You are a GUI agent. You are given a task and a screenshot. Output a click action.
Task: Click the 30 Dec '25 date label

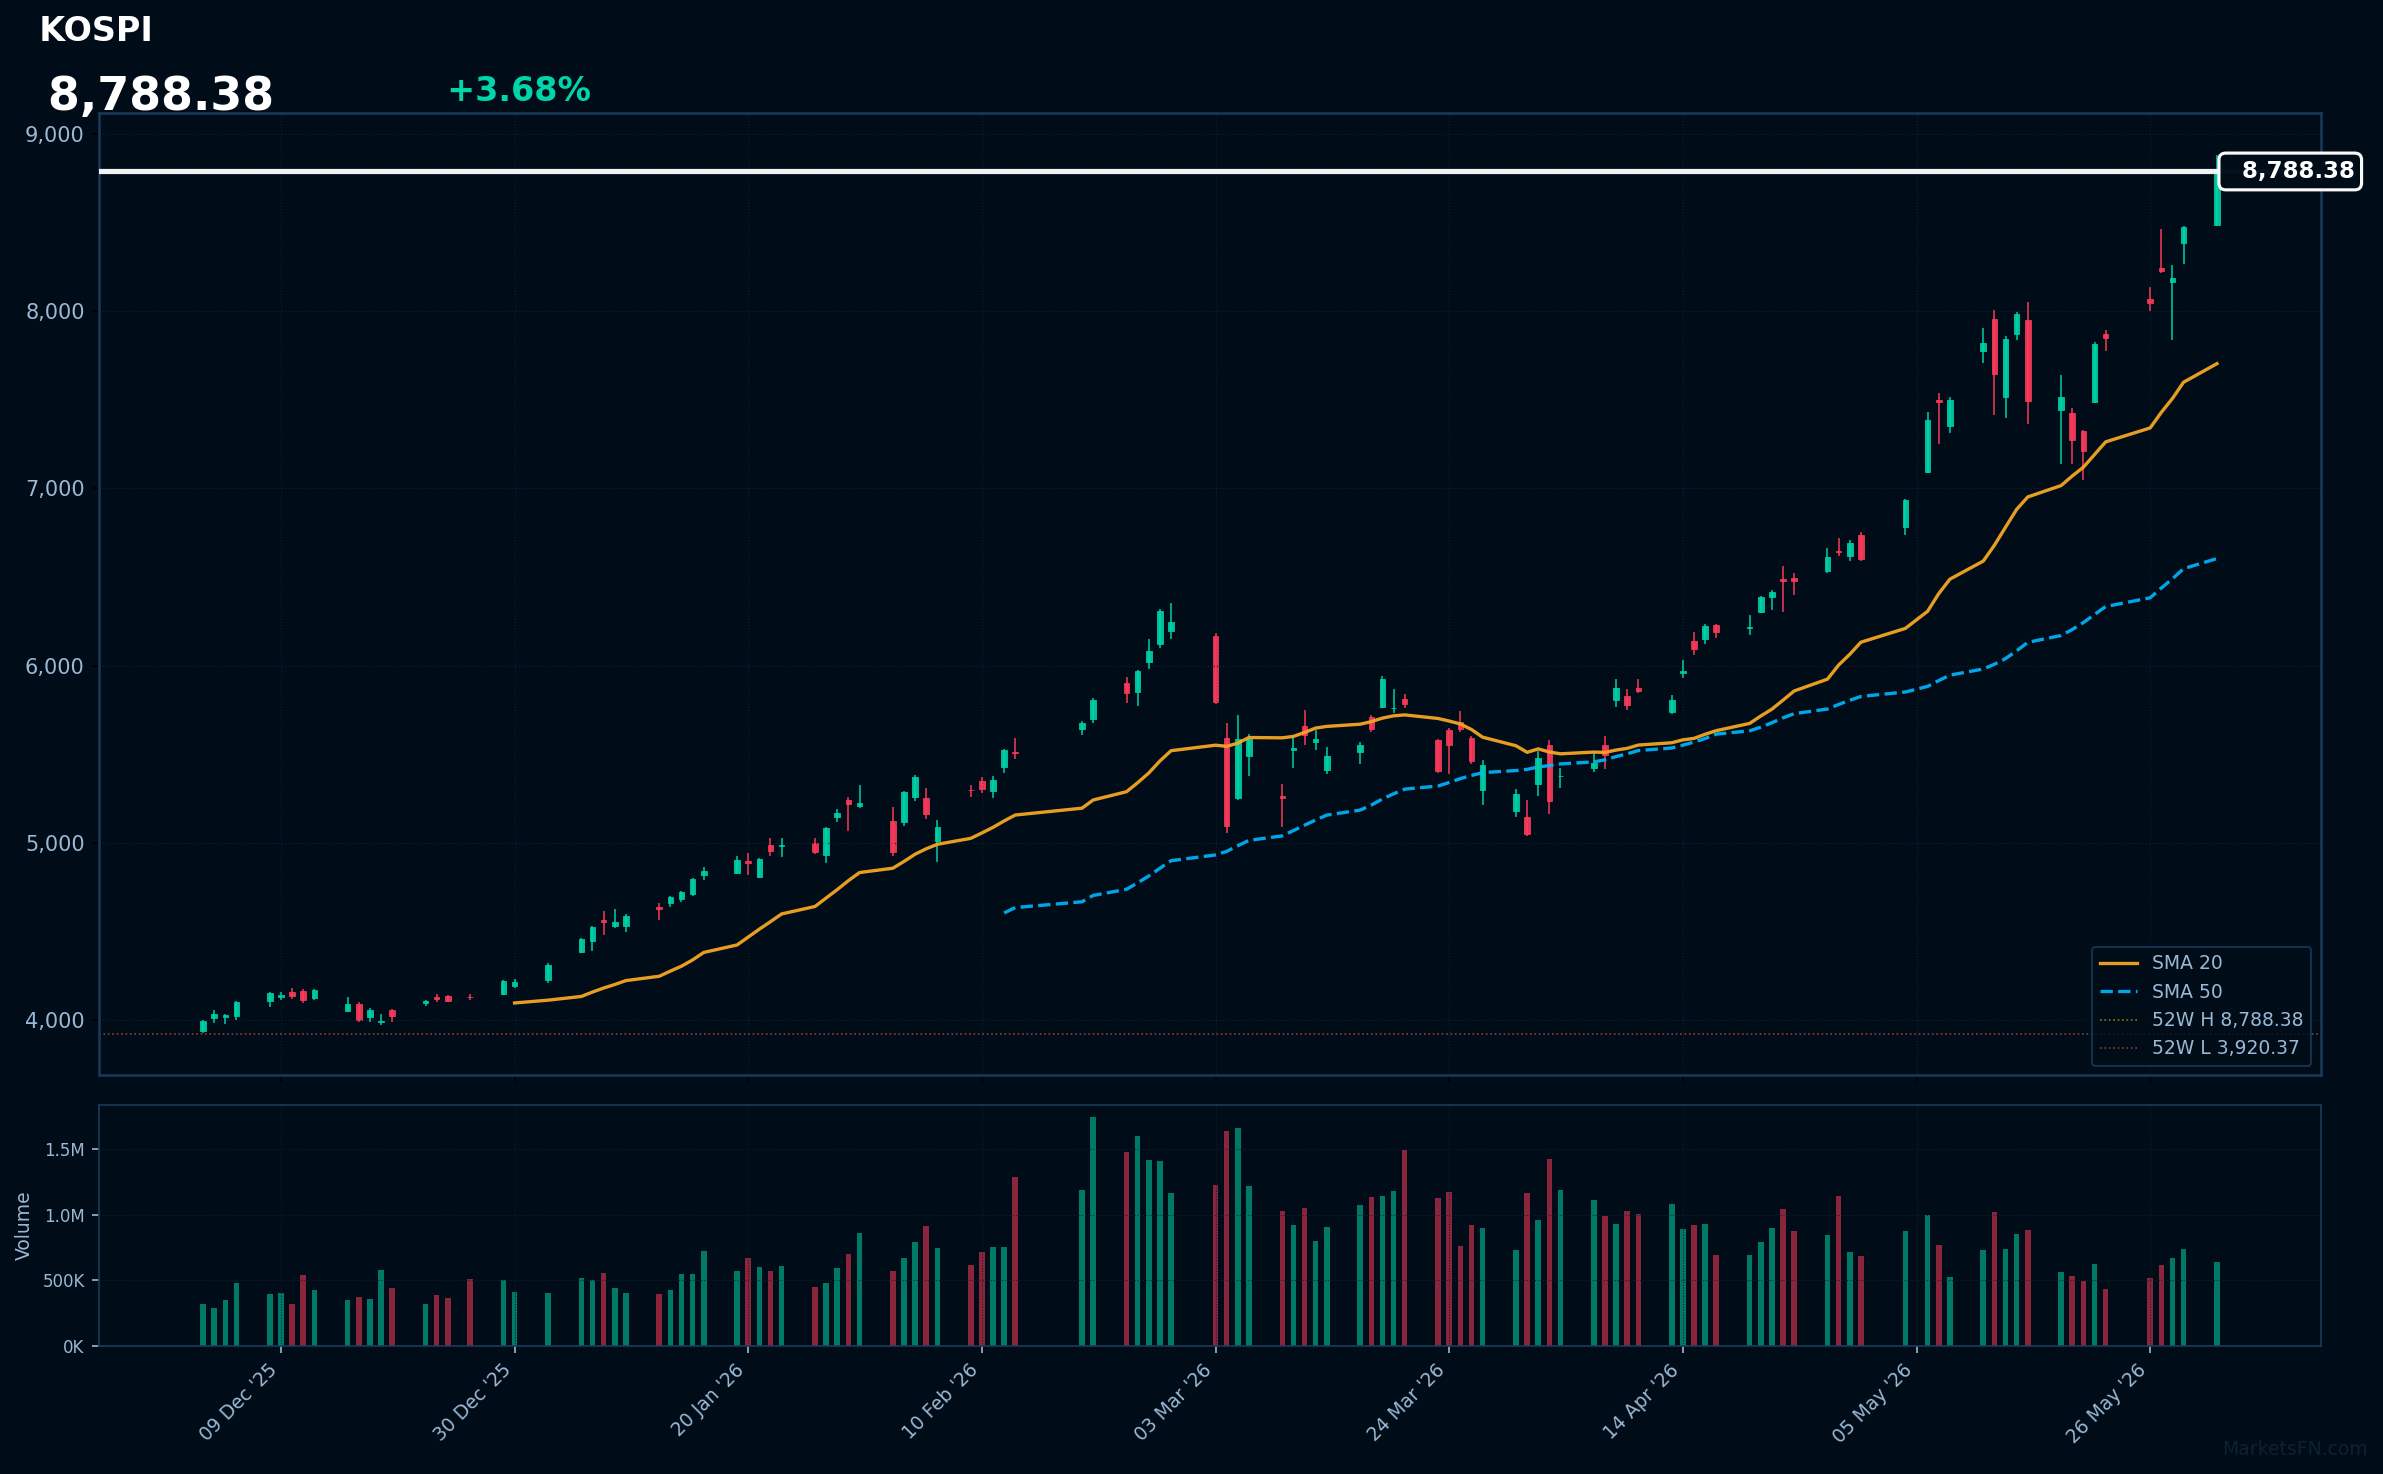click(x=472, y=1402)
